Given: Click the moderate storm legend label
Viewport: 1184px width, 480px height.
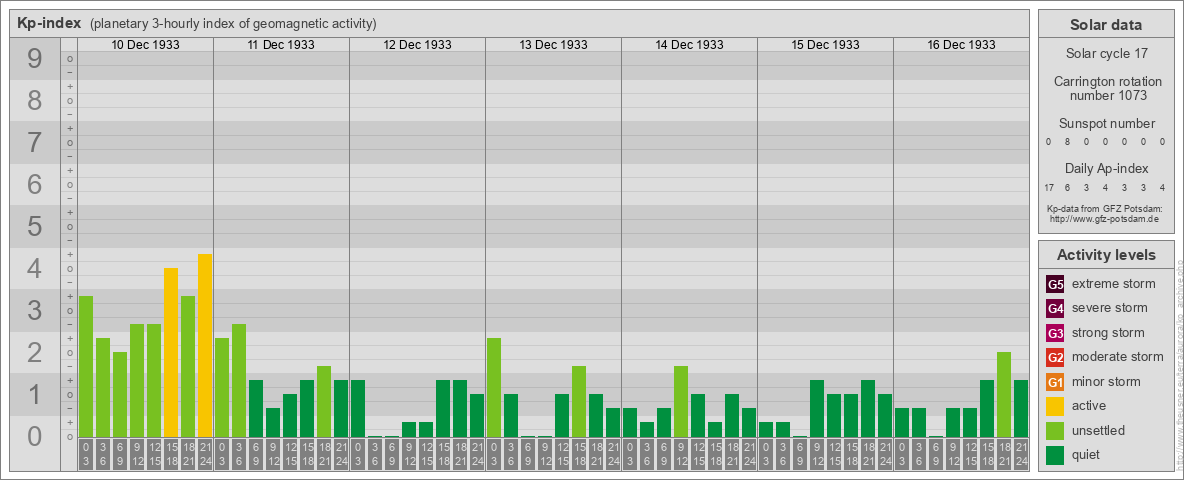Looking at the screenshot, I should pos(1118,357).
